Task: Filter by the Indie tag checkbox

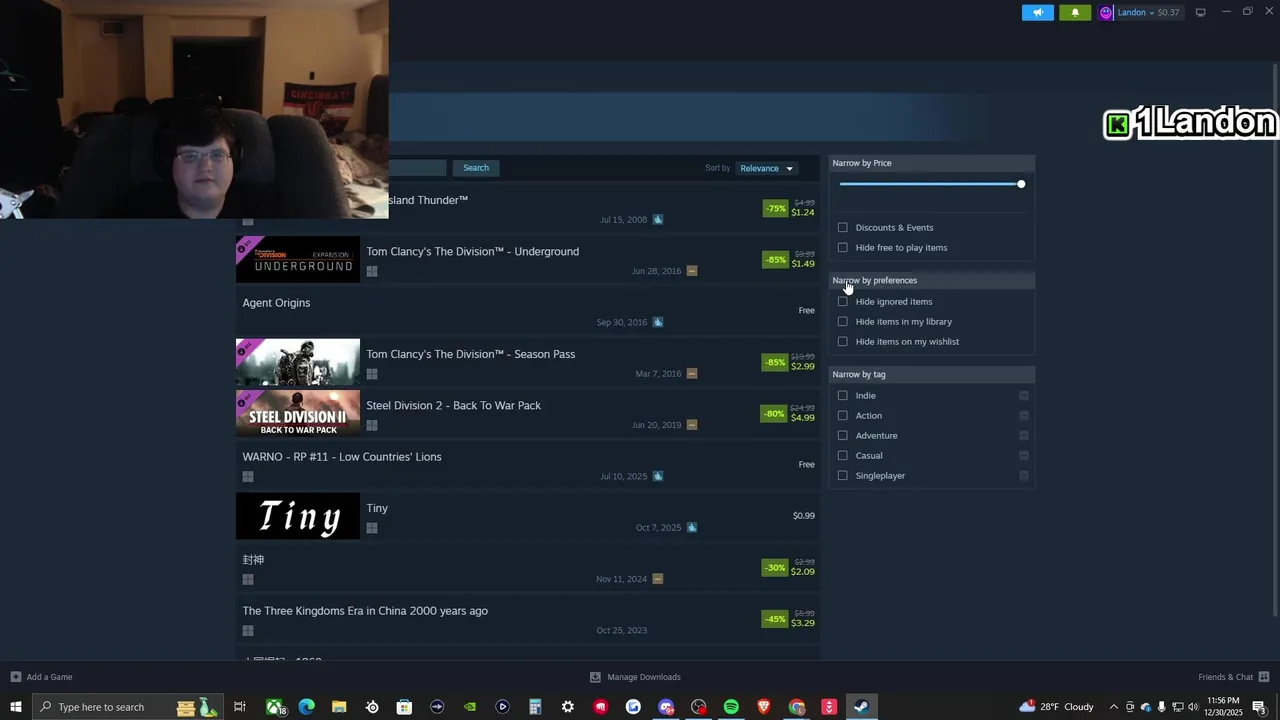Action: point(842,395)
